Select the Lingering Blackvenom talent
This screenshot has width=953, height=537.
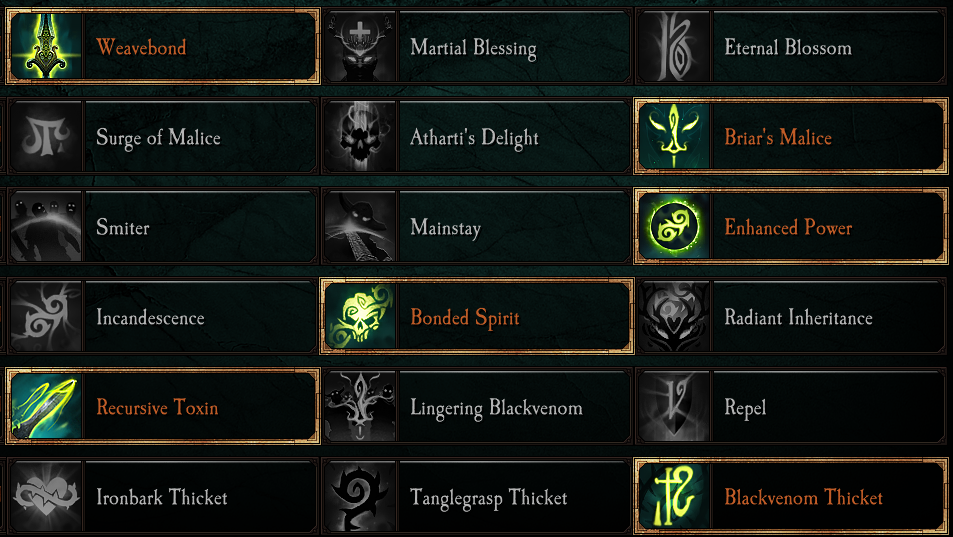[496, 408]
